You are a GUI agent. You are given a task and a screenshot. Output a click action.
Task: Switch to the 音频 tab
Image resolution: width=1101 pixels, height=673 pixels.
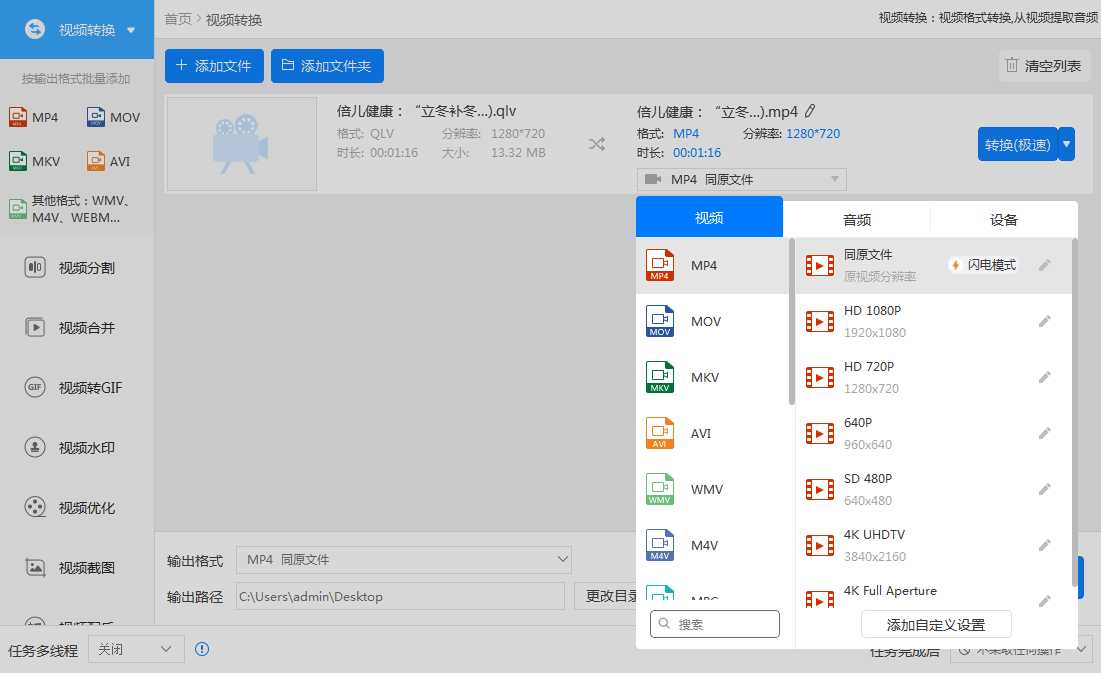tap(857, 220)
